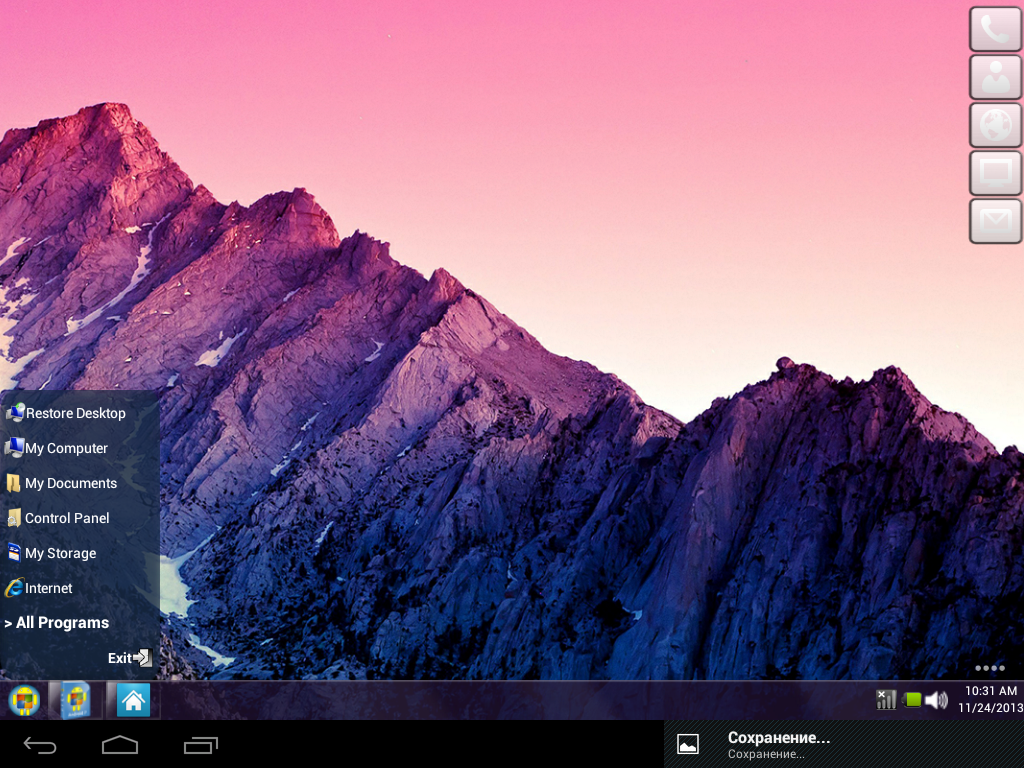The image size is (1024, 768).
Task: Open the speaker volume tray icon
Action: pyautogui.click(x=936, y=701)
